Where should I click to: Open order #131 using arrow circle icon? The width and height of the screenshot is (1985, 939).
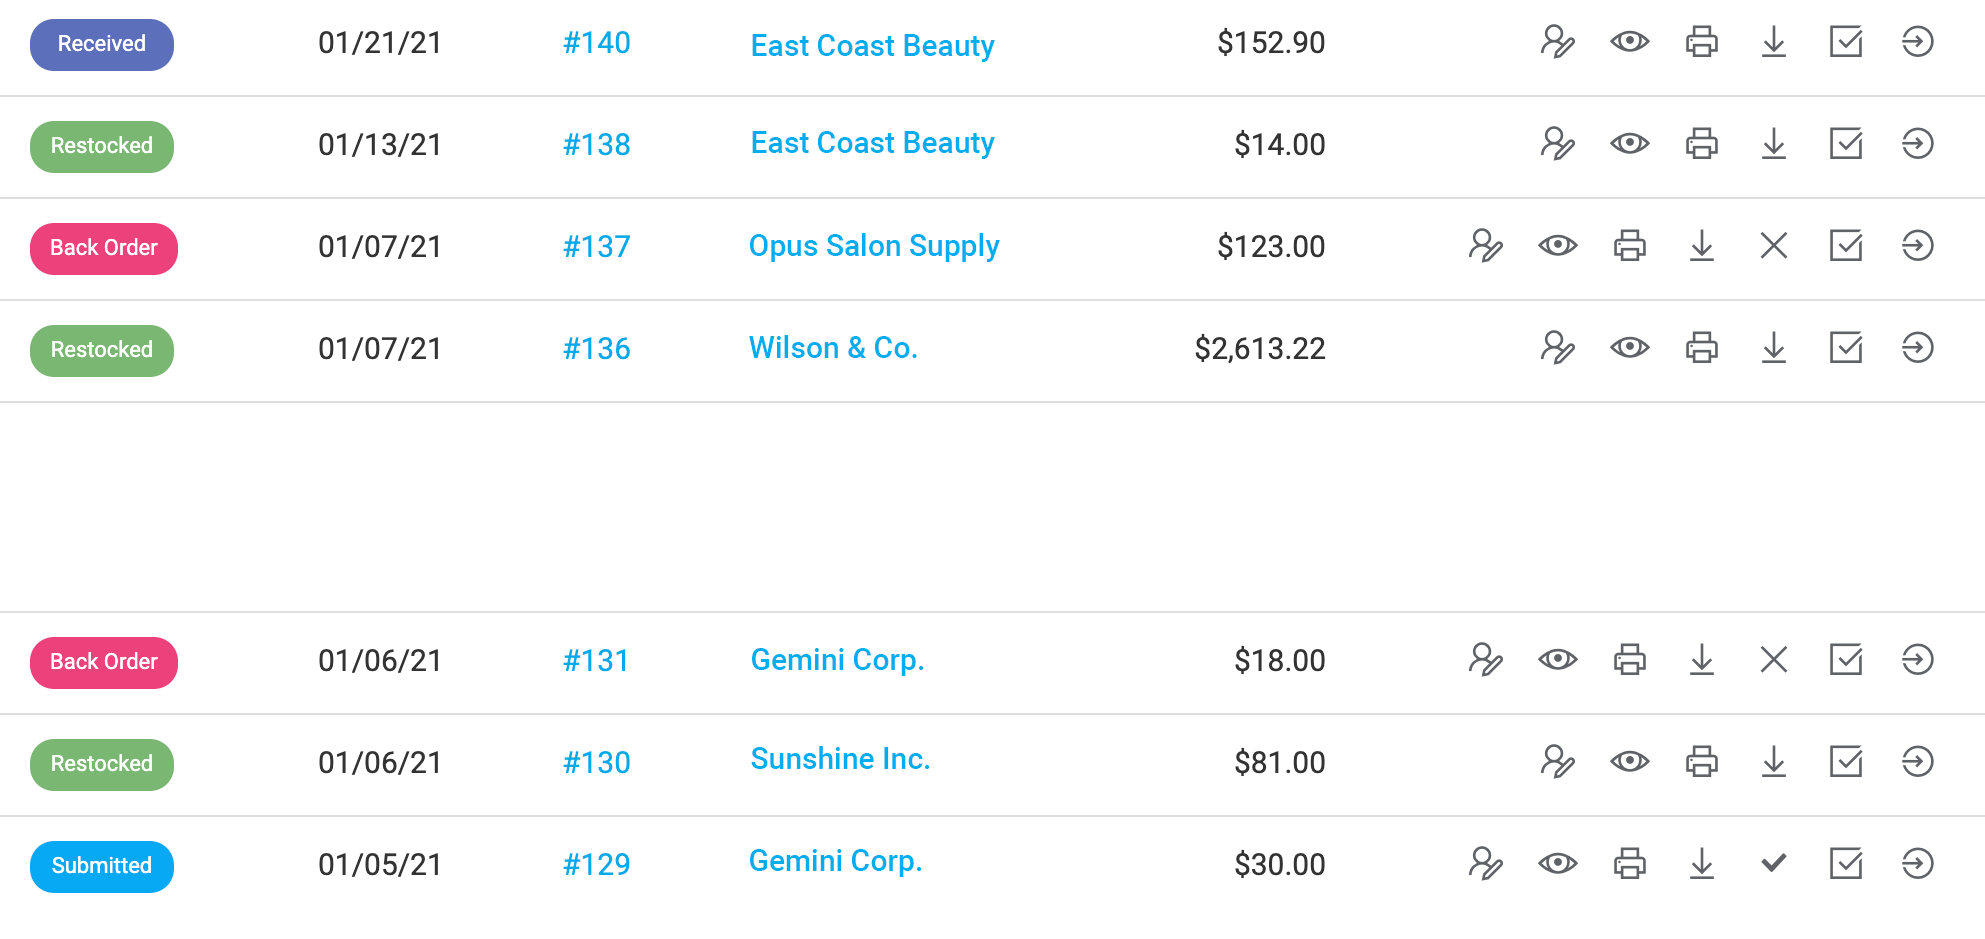pyautogui.click(x=1917, y=660)
